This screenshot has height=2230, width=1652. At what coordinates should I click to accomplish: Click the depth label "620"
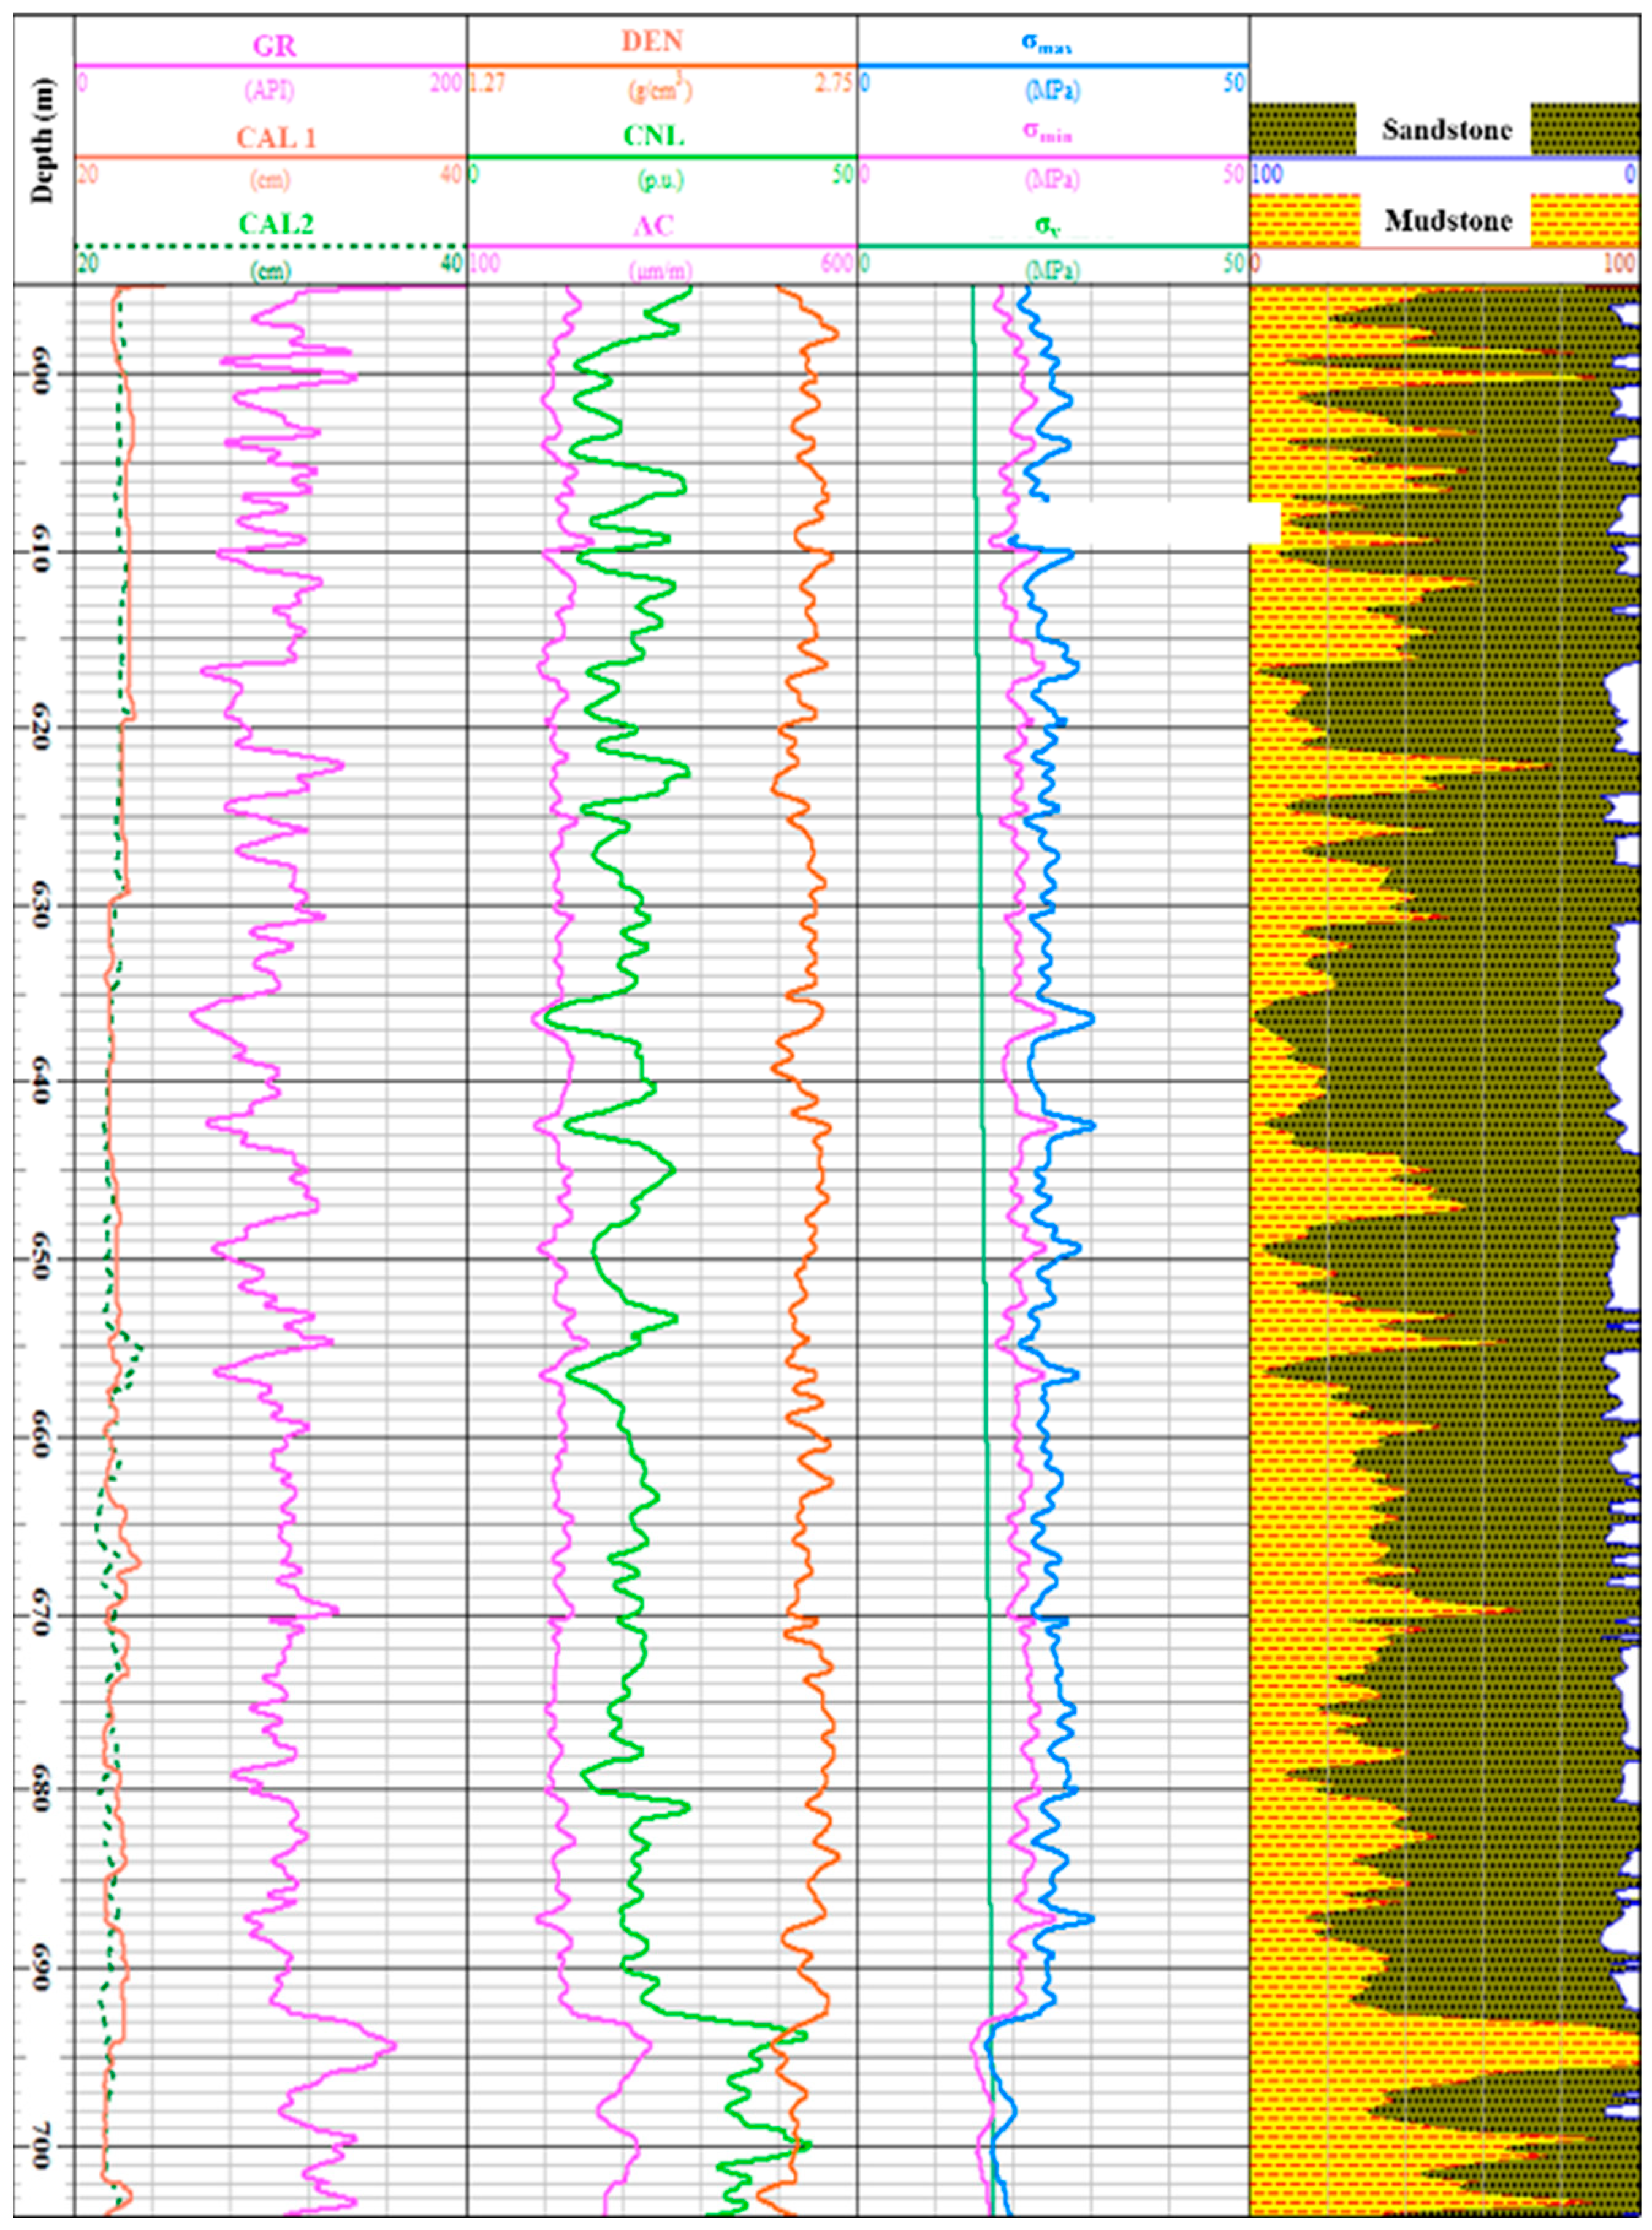click(x=43, y=728)
